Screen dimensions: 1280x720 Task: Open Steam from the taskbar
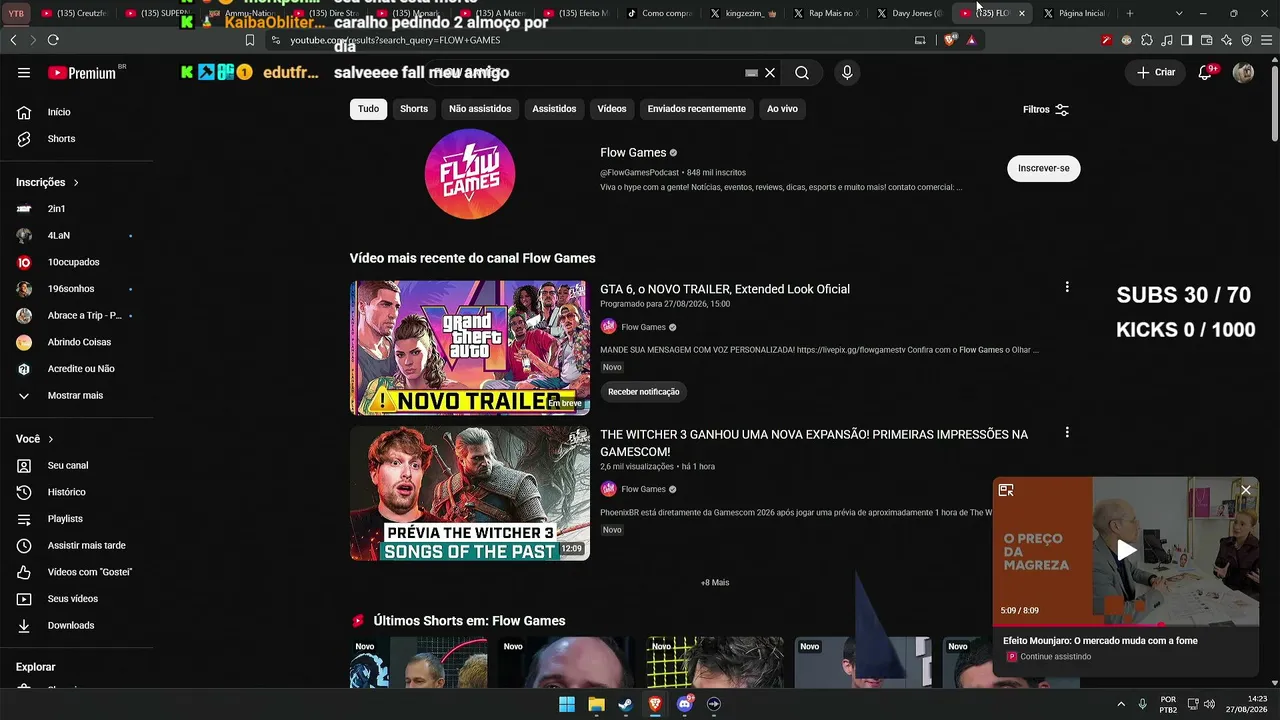click(625, 704)
